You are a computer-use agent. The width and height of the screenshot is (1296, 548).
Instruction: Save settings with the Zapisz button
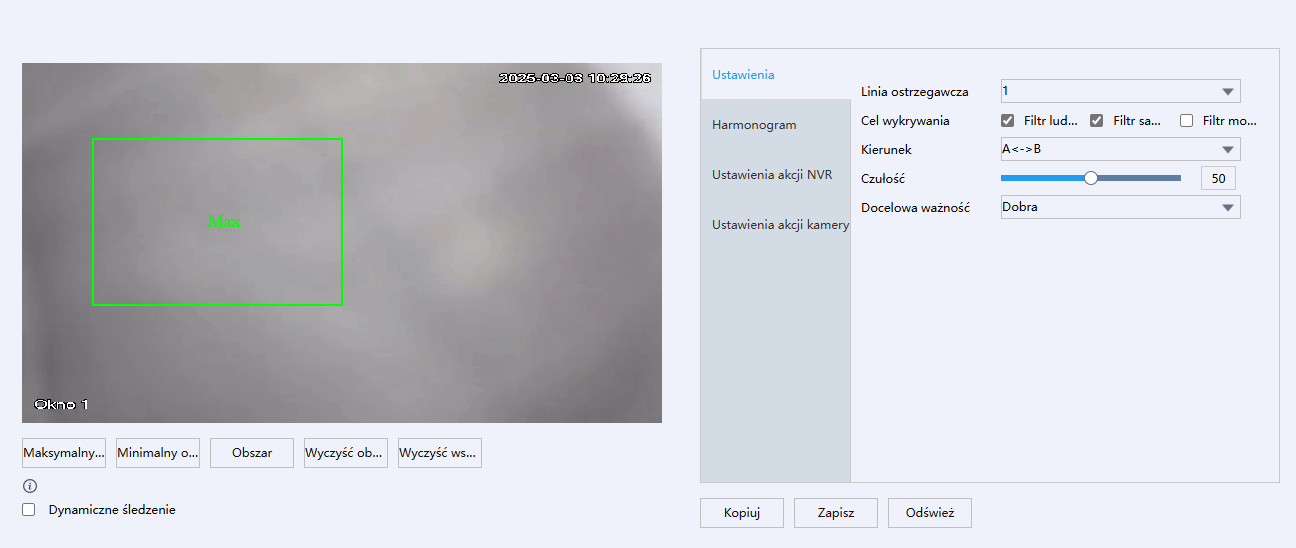[x=836, y=513]
